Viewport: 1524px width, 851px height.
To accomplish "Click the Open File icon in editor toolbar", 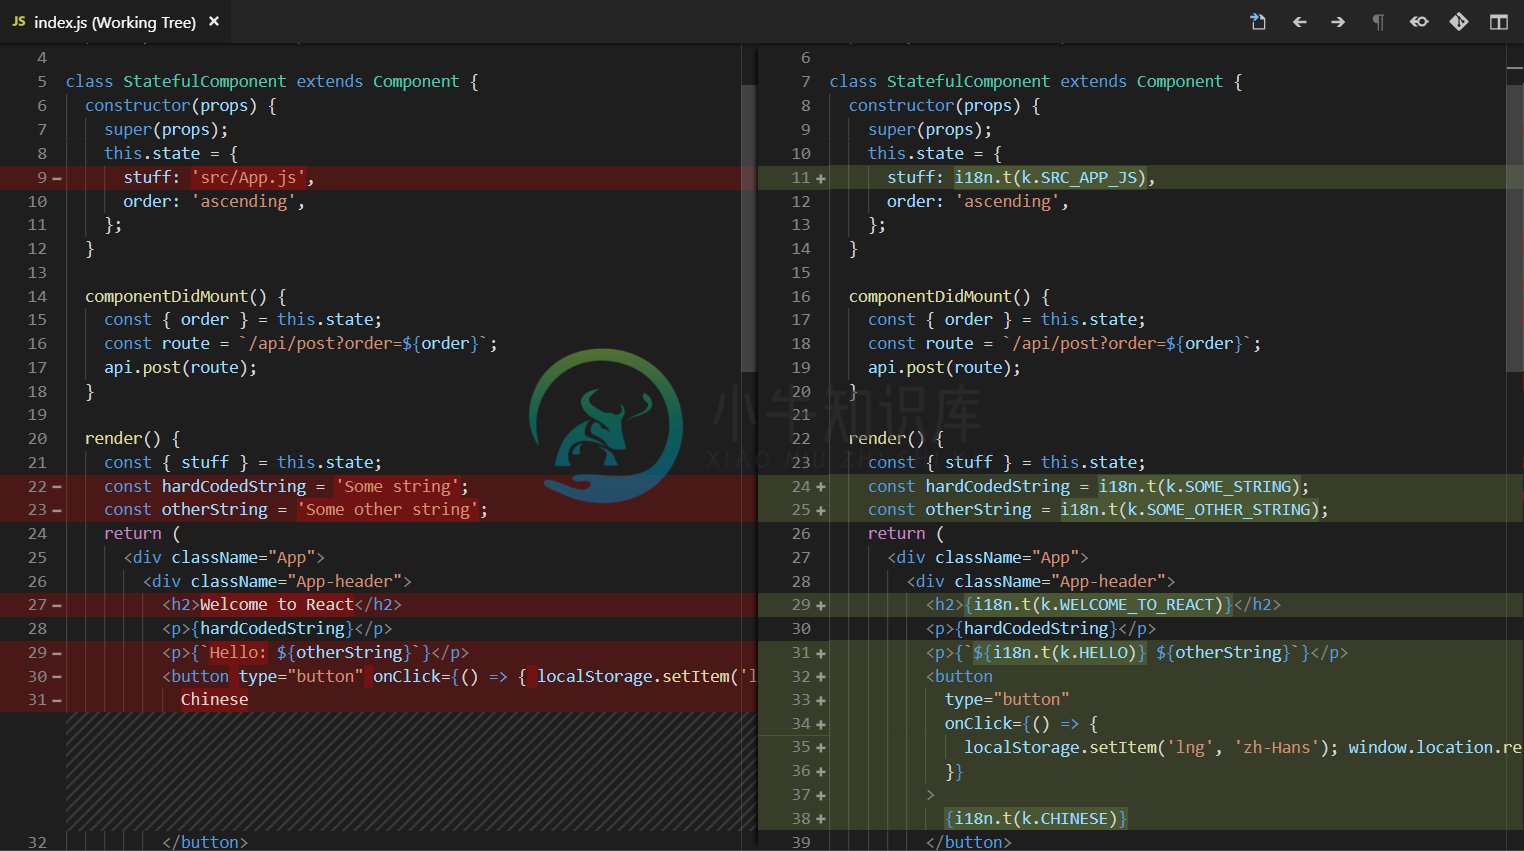I will tap(1258, 21).
